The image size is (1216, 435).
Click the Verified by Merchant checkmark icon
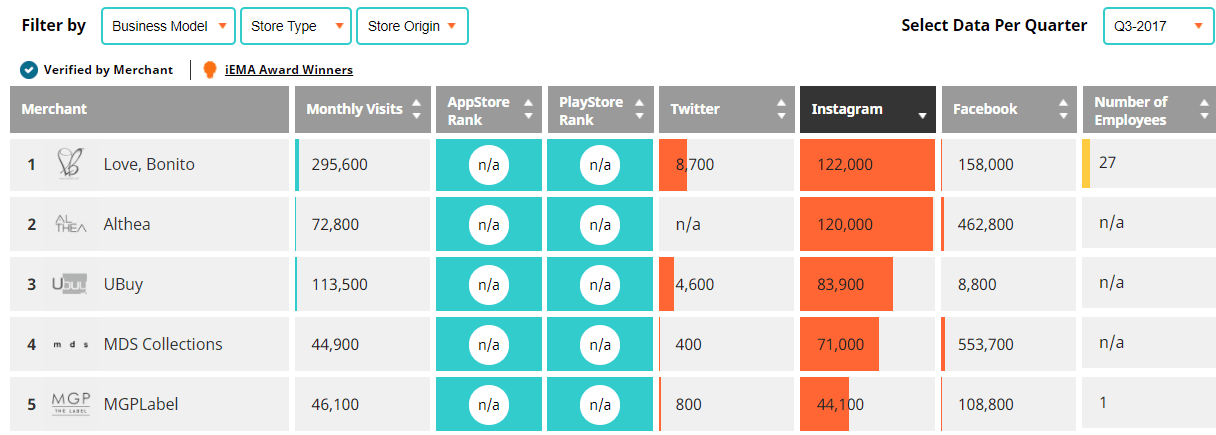point(29,70)
